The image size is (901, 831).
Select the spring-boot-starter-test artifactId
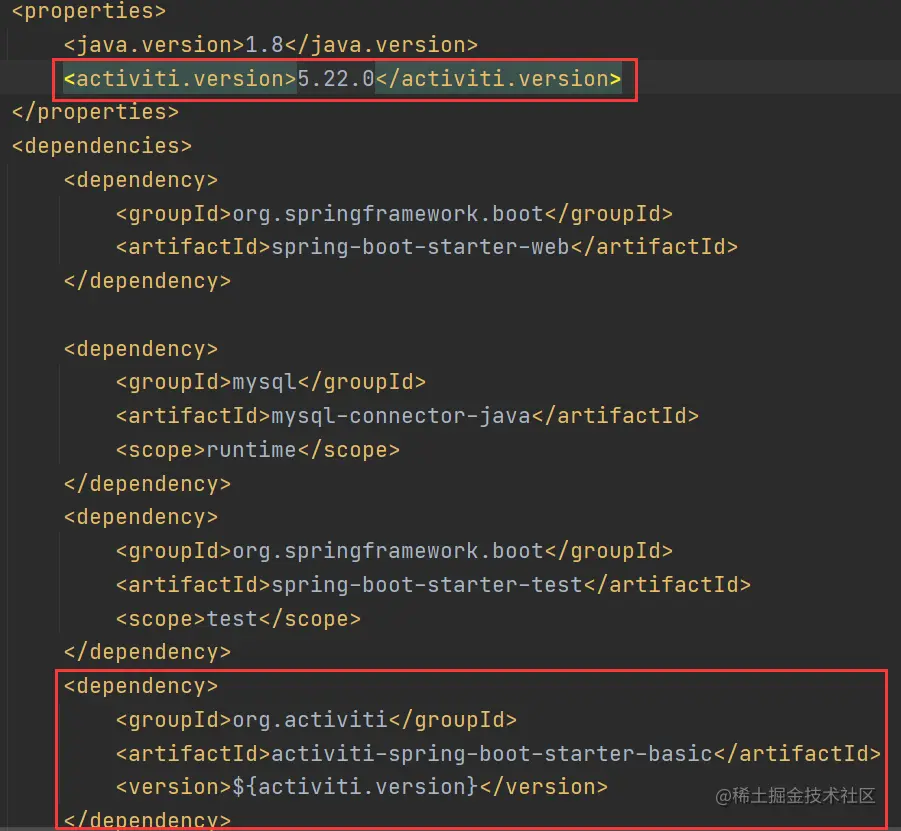point(430,584)
